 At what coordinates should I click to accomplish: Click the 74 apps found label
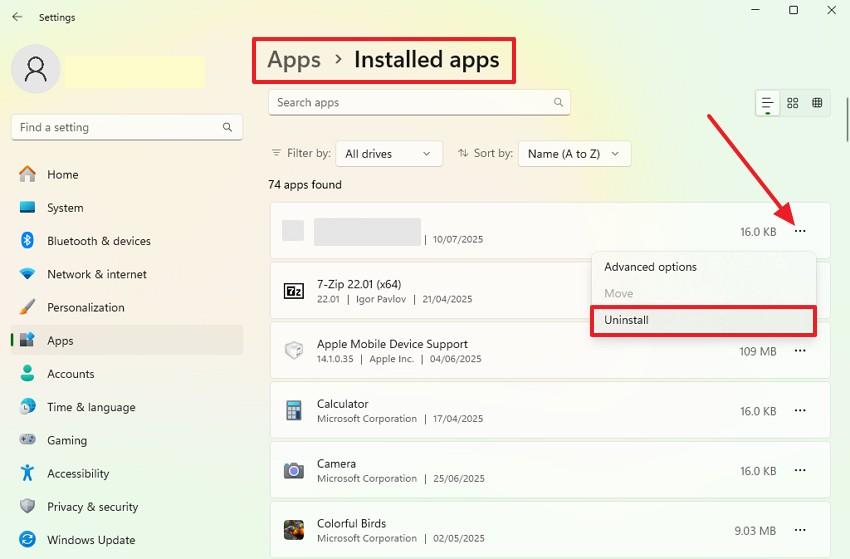click(305, 185)
